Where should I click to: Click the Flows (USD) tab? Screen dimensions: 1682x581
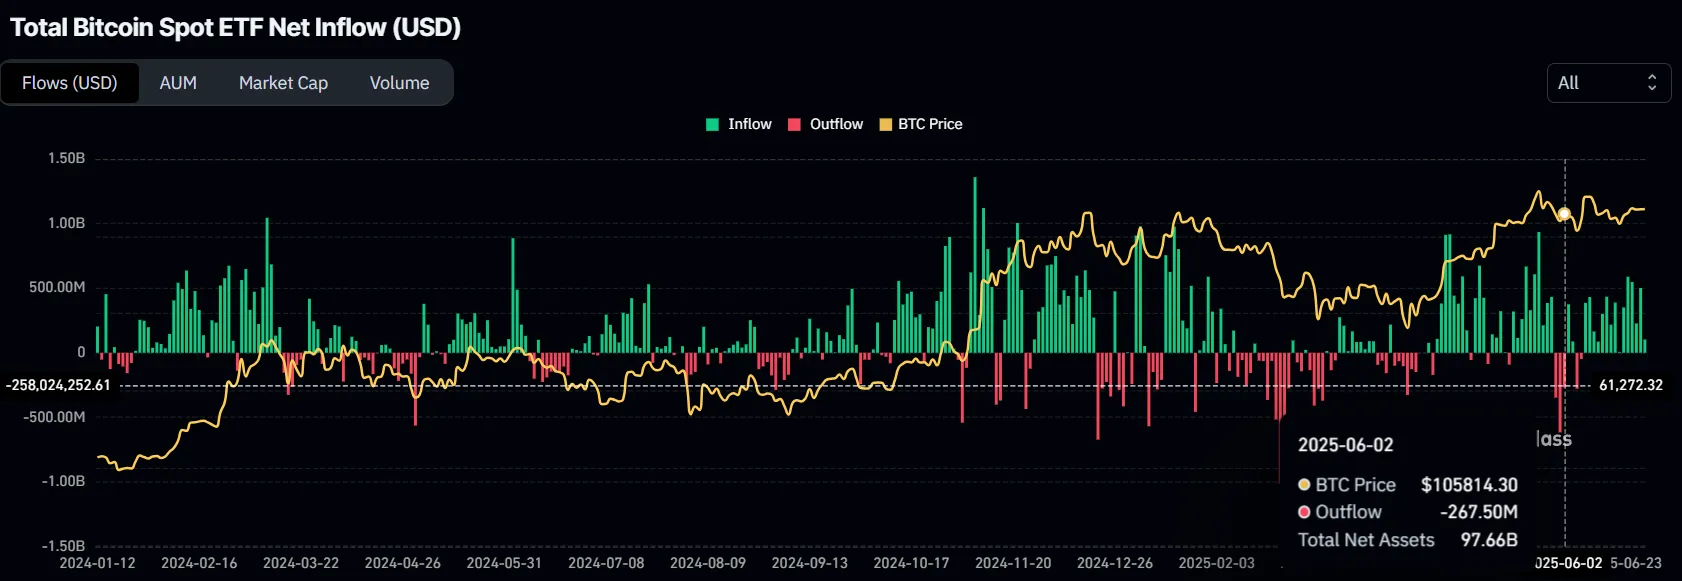pyautogui.click(x=70, y=83)
